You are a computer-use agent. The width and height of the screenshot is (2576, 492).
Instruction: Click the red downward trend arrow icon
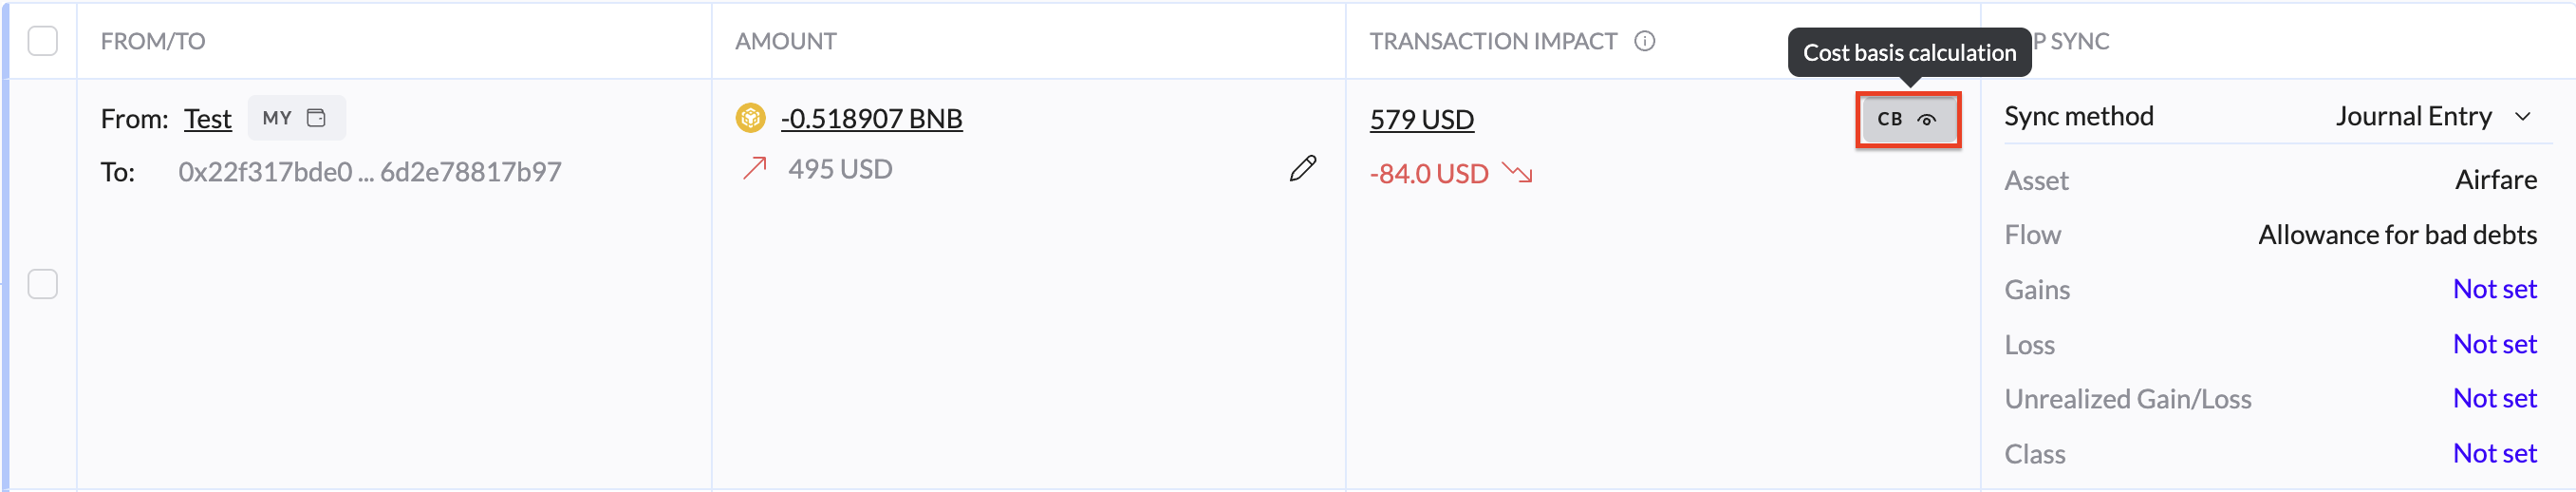click(1518, 174)
